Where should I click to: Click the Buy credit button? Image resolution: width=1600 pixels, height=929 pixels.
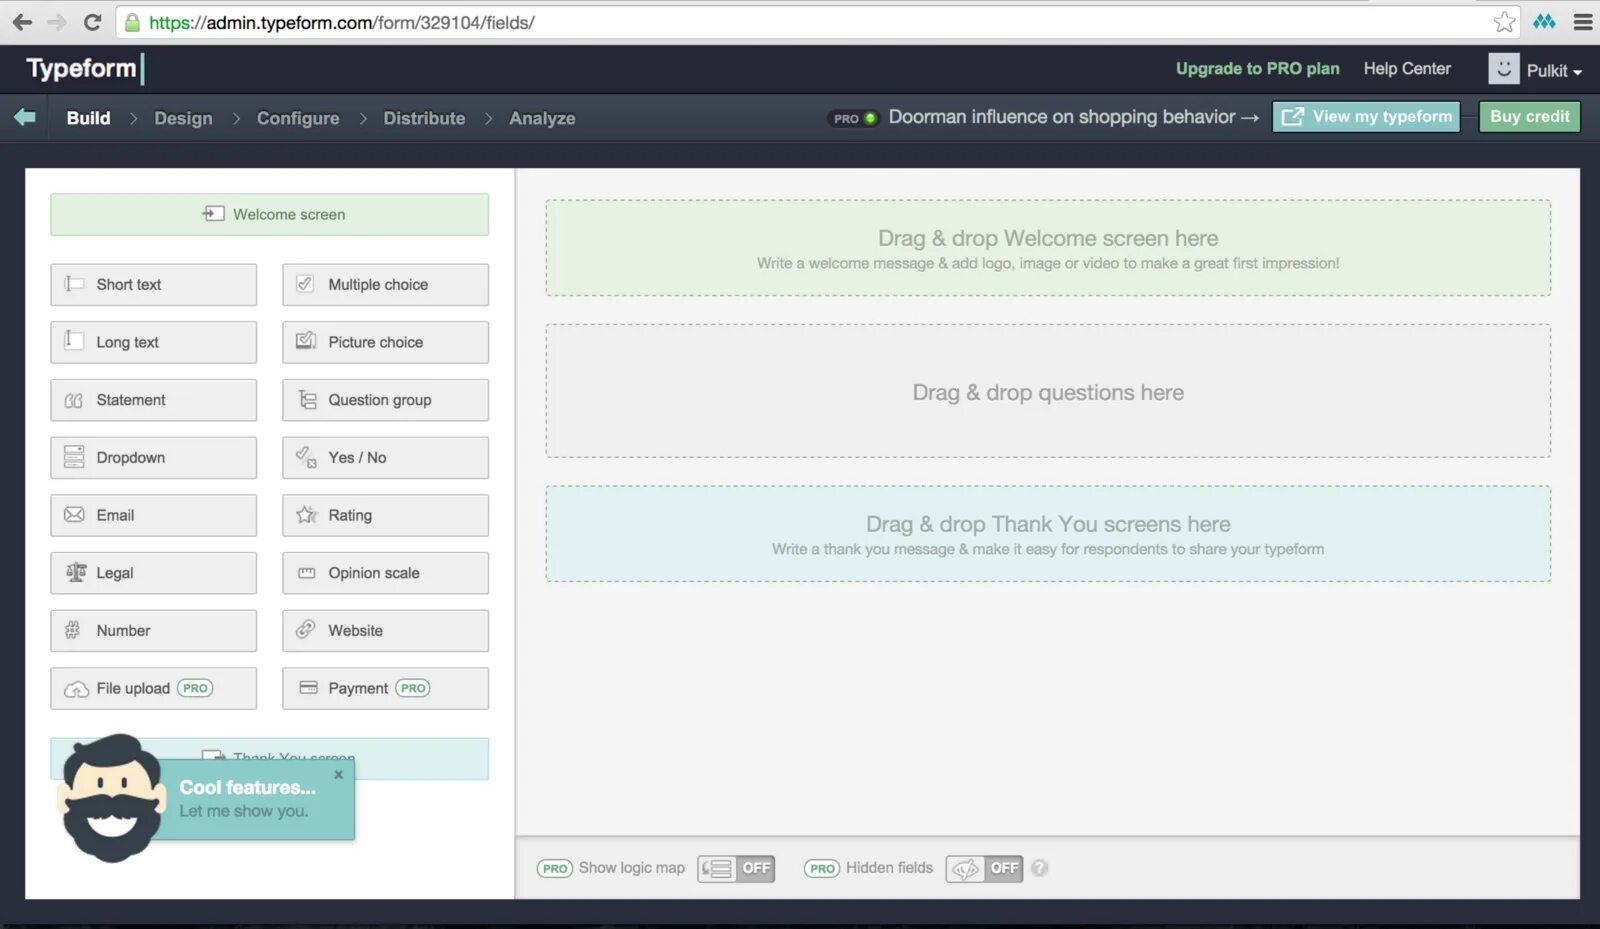[x=1530, y=117]
